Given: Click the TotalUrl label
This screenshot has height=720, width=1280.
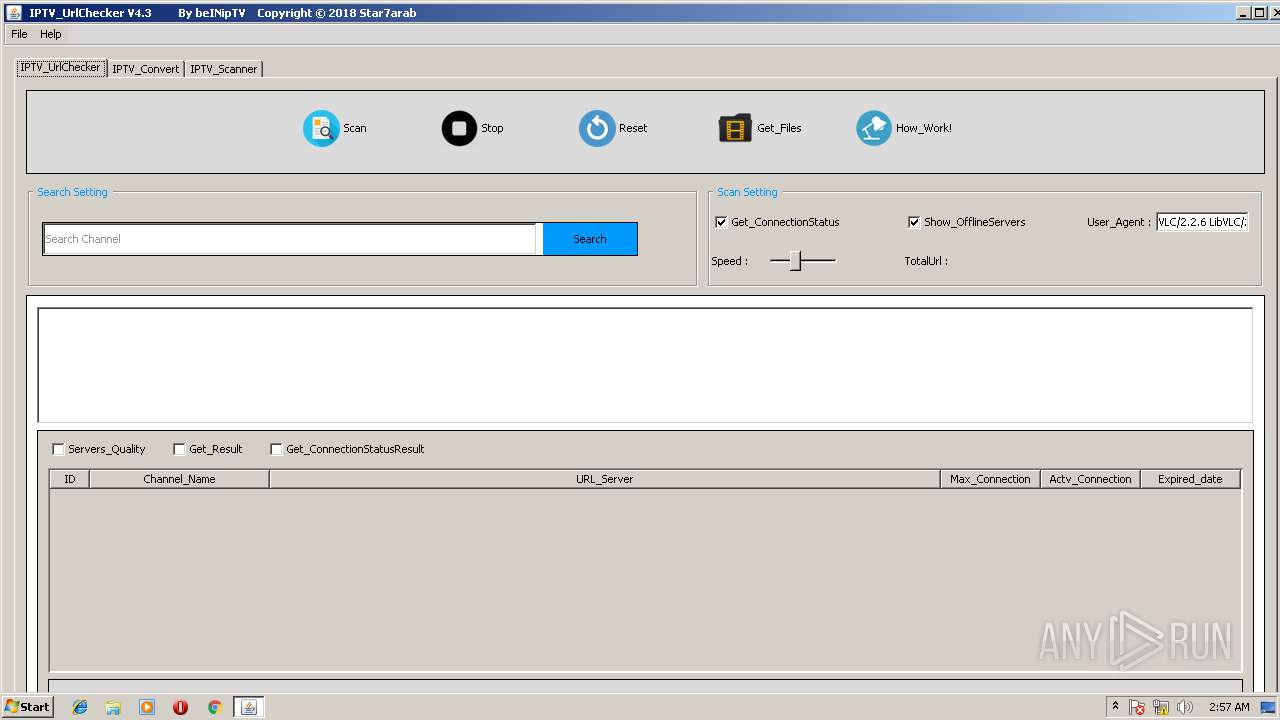Looking at the screenshot, I should [926, 261].
